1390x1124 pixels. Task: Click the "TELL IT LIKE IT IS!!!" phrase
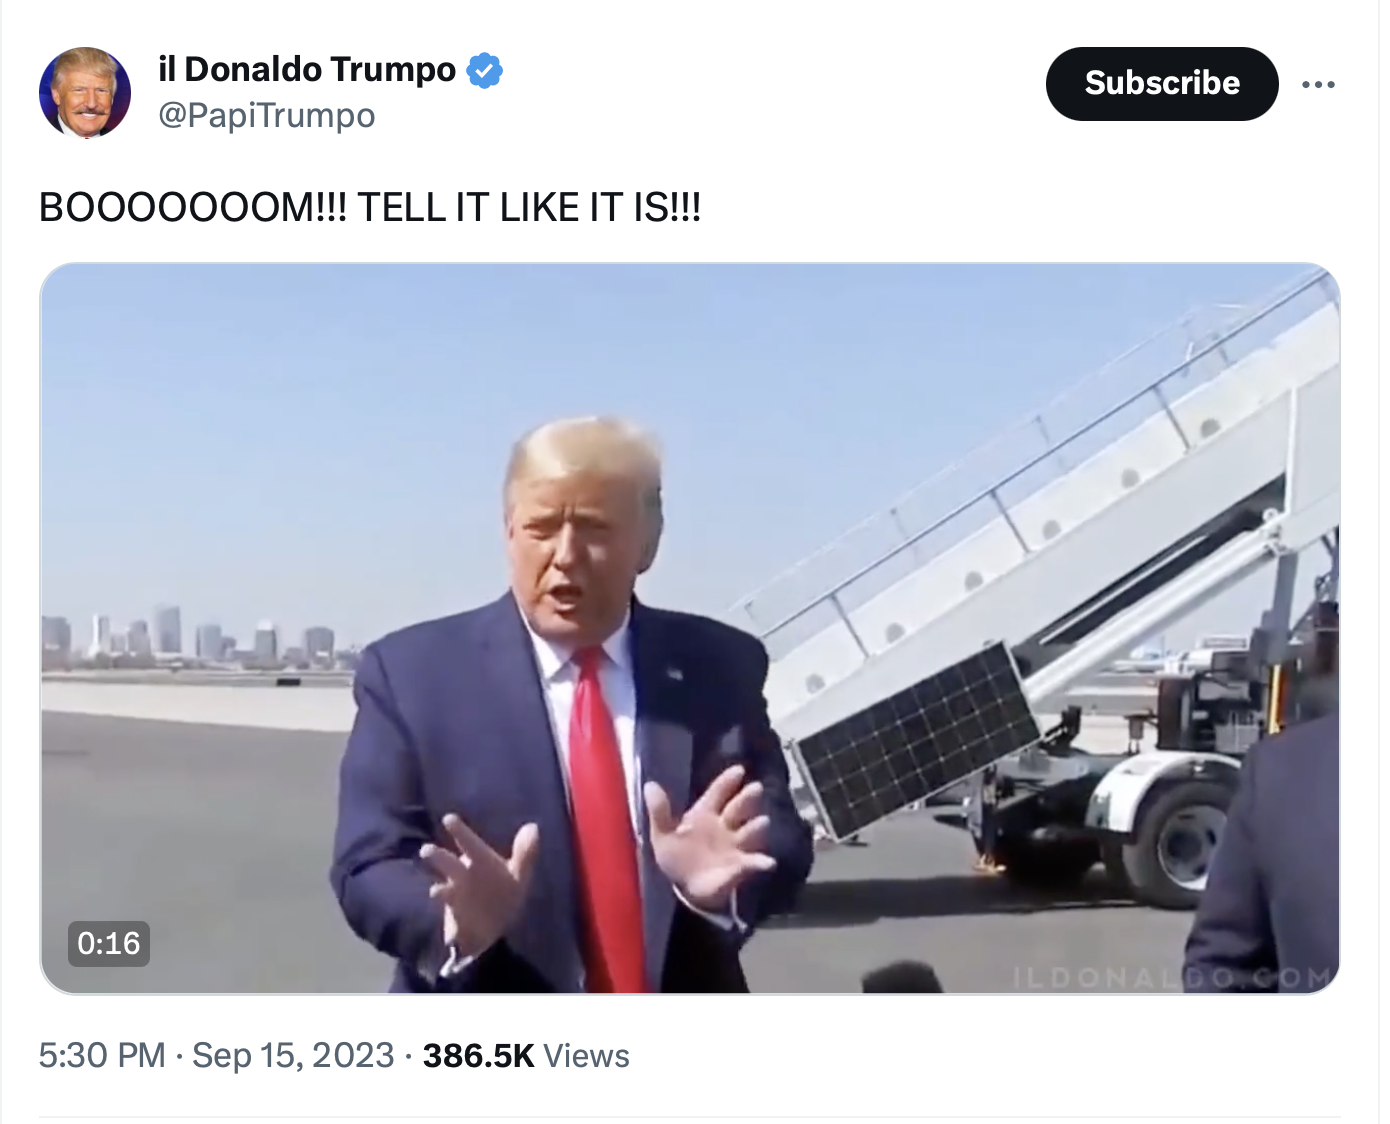529,208
